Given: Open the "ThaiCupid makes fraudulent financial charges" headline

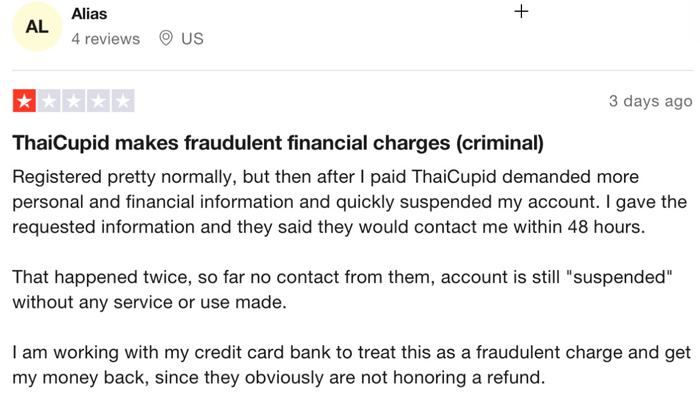Looking at the screenshot, I should point(231,143).
